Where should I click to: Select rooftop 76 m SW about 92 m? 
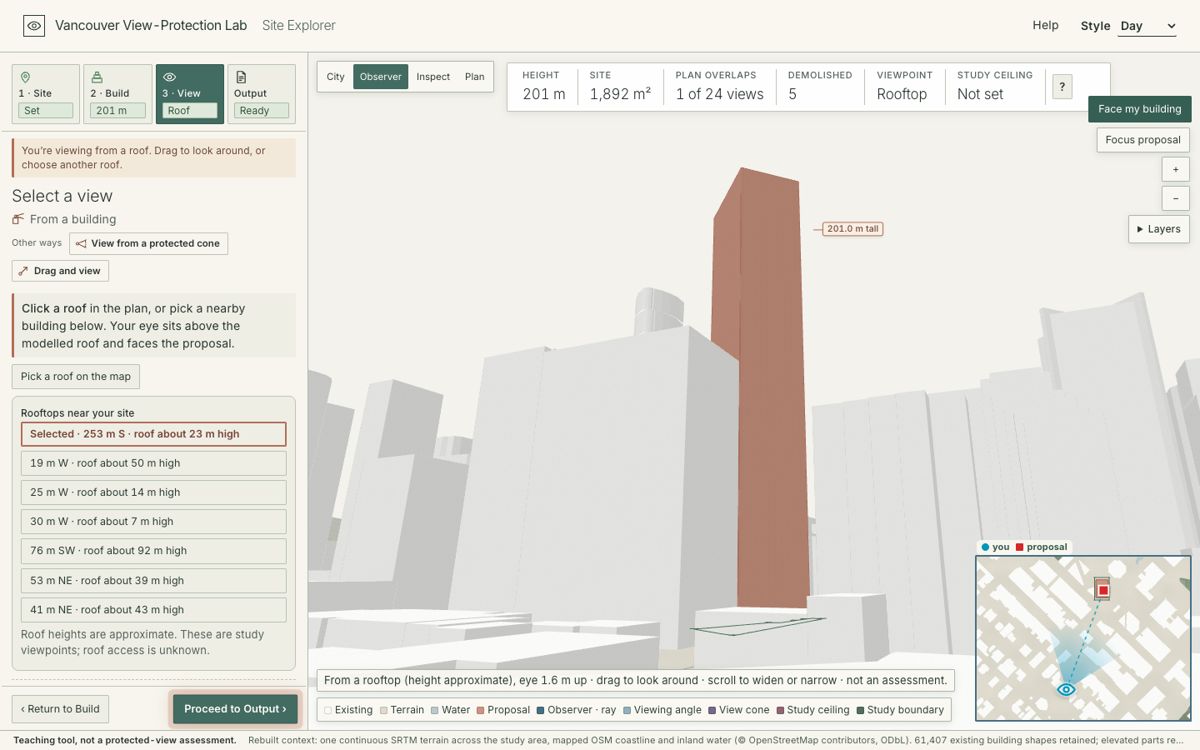154,551
